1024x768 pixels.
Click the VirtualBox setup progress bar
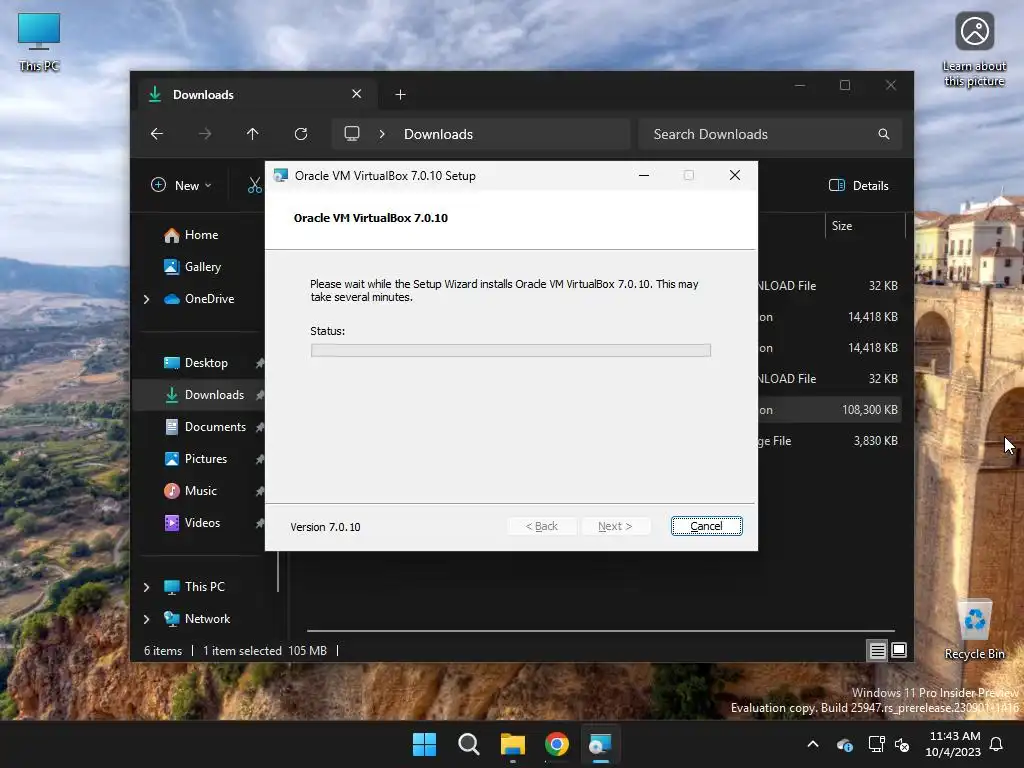[x=511, y=351]
